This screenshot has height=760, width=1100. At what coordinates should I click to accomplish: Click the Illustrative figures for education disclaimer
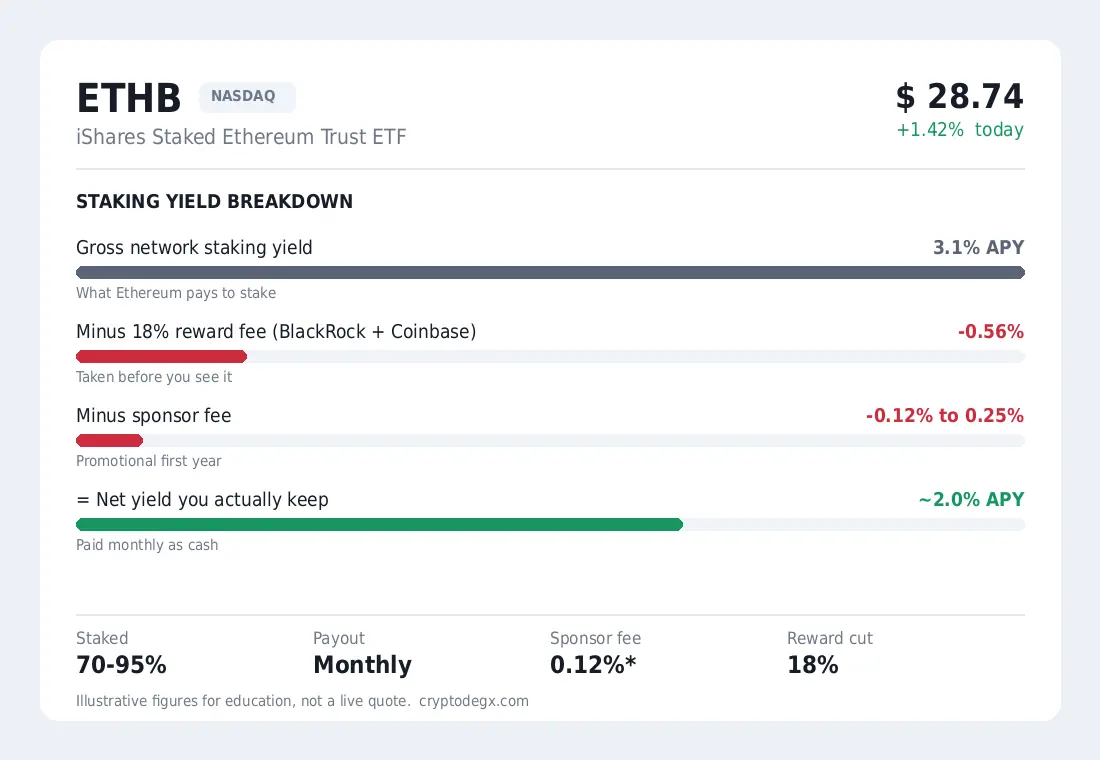[x=243, y=701]
